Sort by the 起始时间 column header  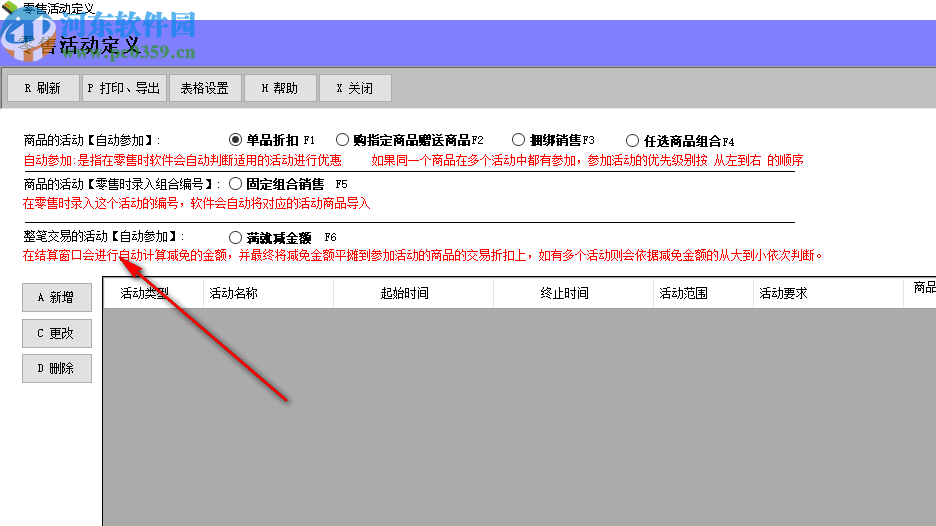pyautogui.click(x=414, y=293)
